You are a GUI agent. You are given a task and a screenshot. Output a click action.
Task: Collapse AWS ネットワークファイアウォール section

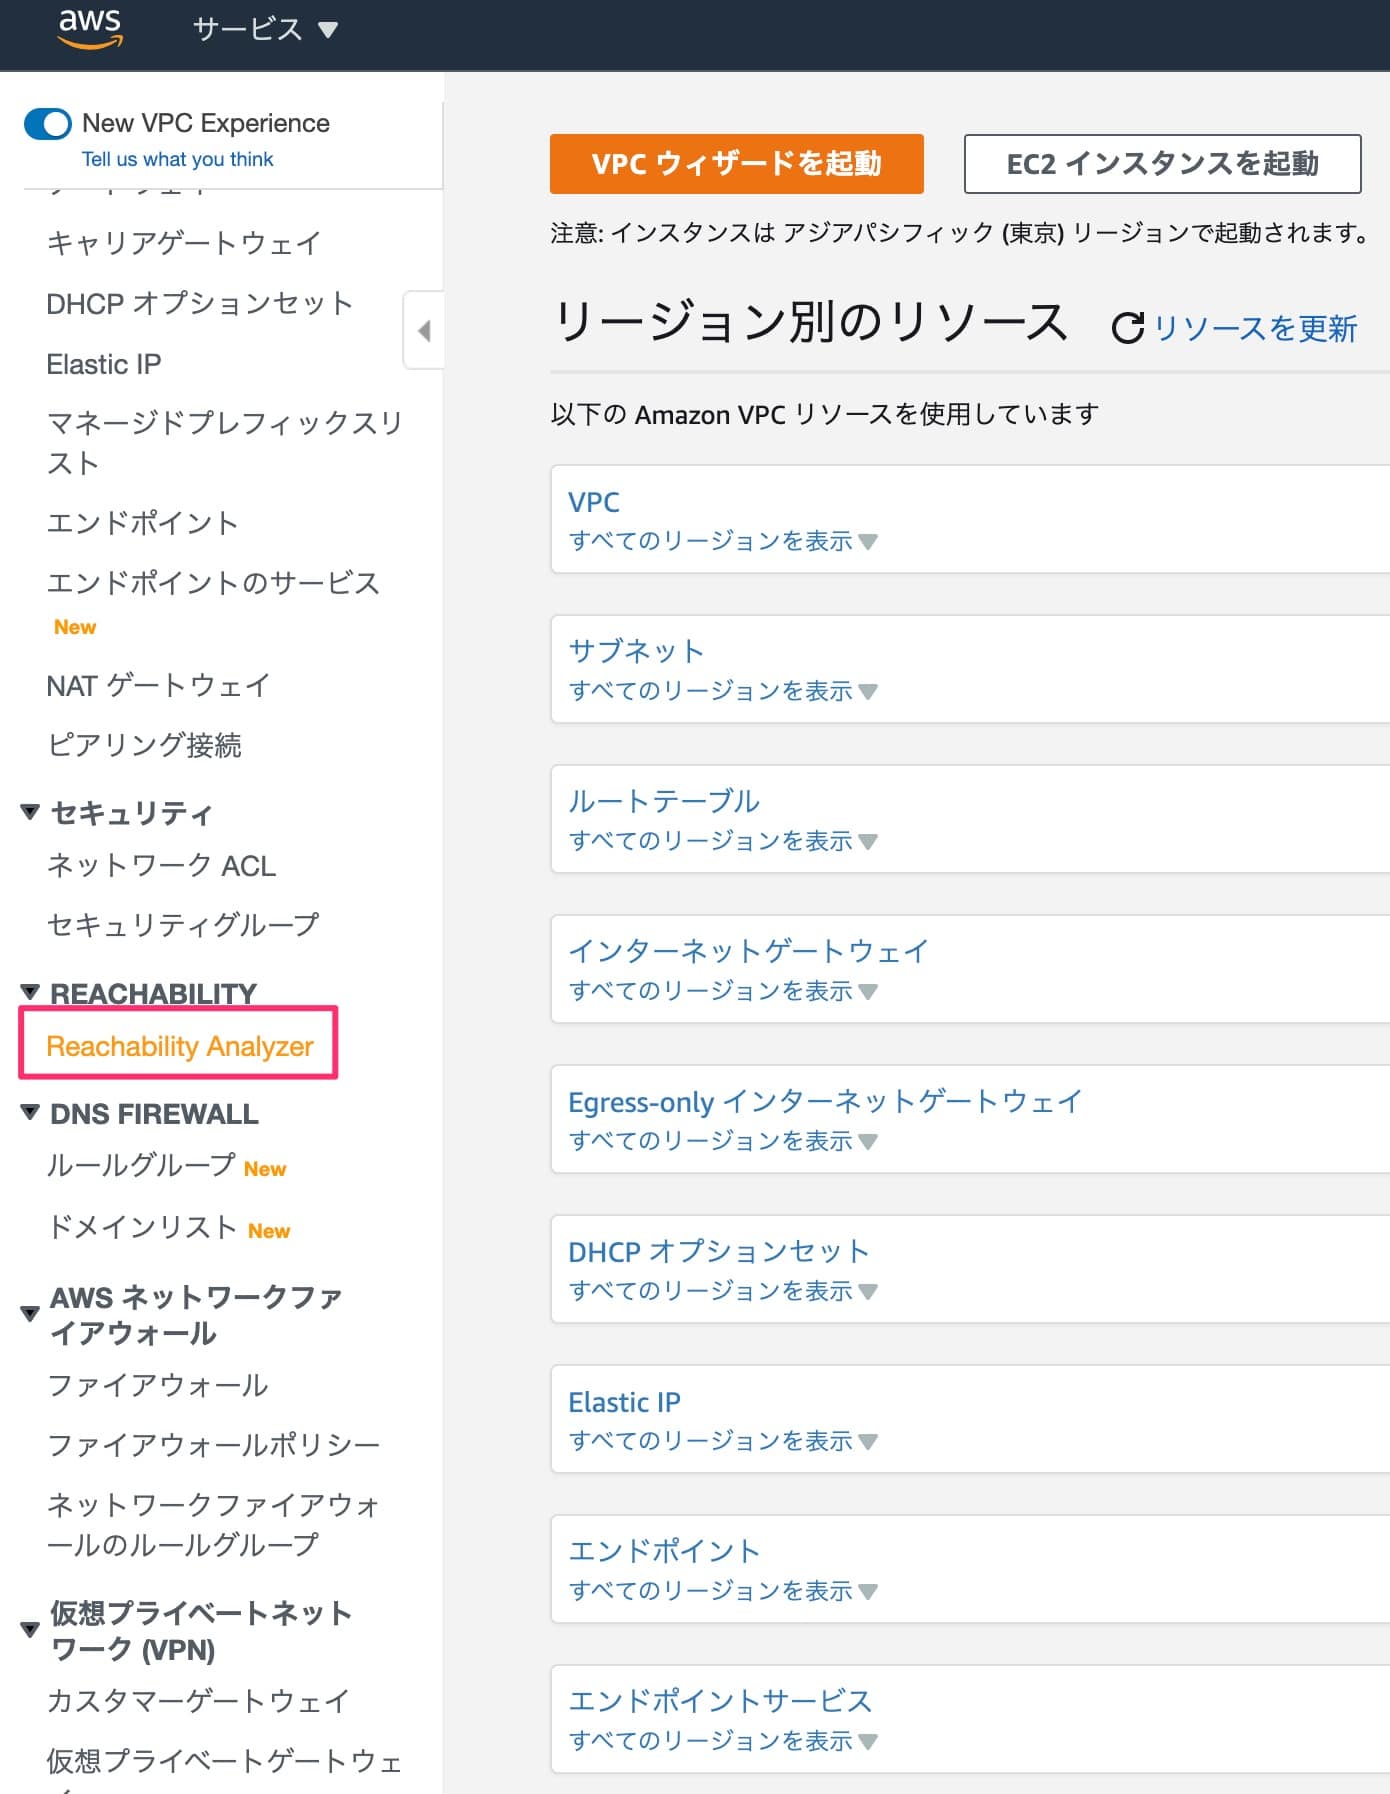point(30,1314)
